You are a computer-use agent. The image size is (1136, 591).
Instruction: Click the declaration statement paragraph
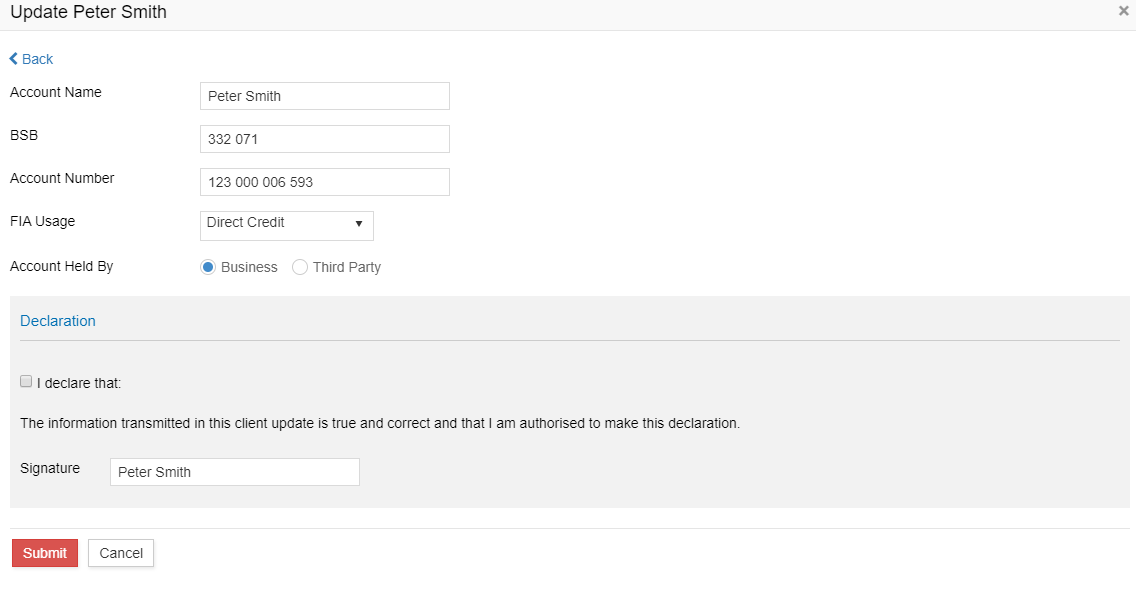380,423
